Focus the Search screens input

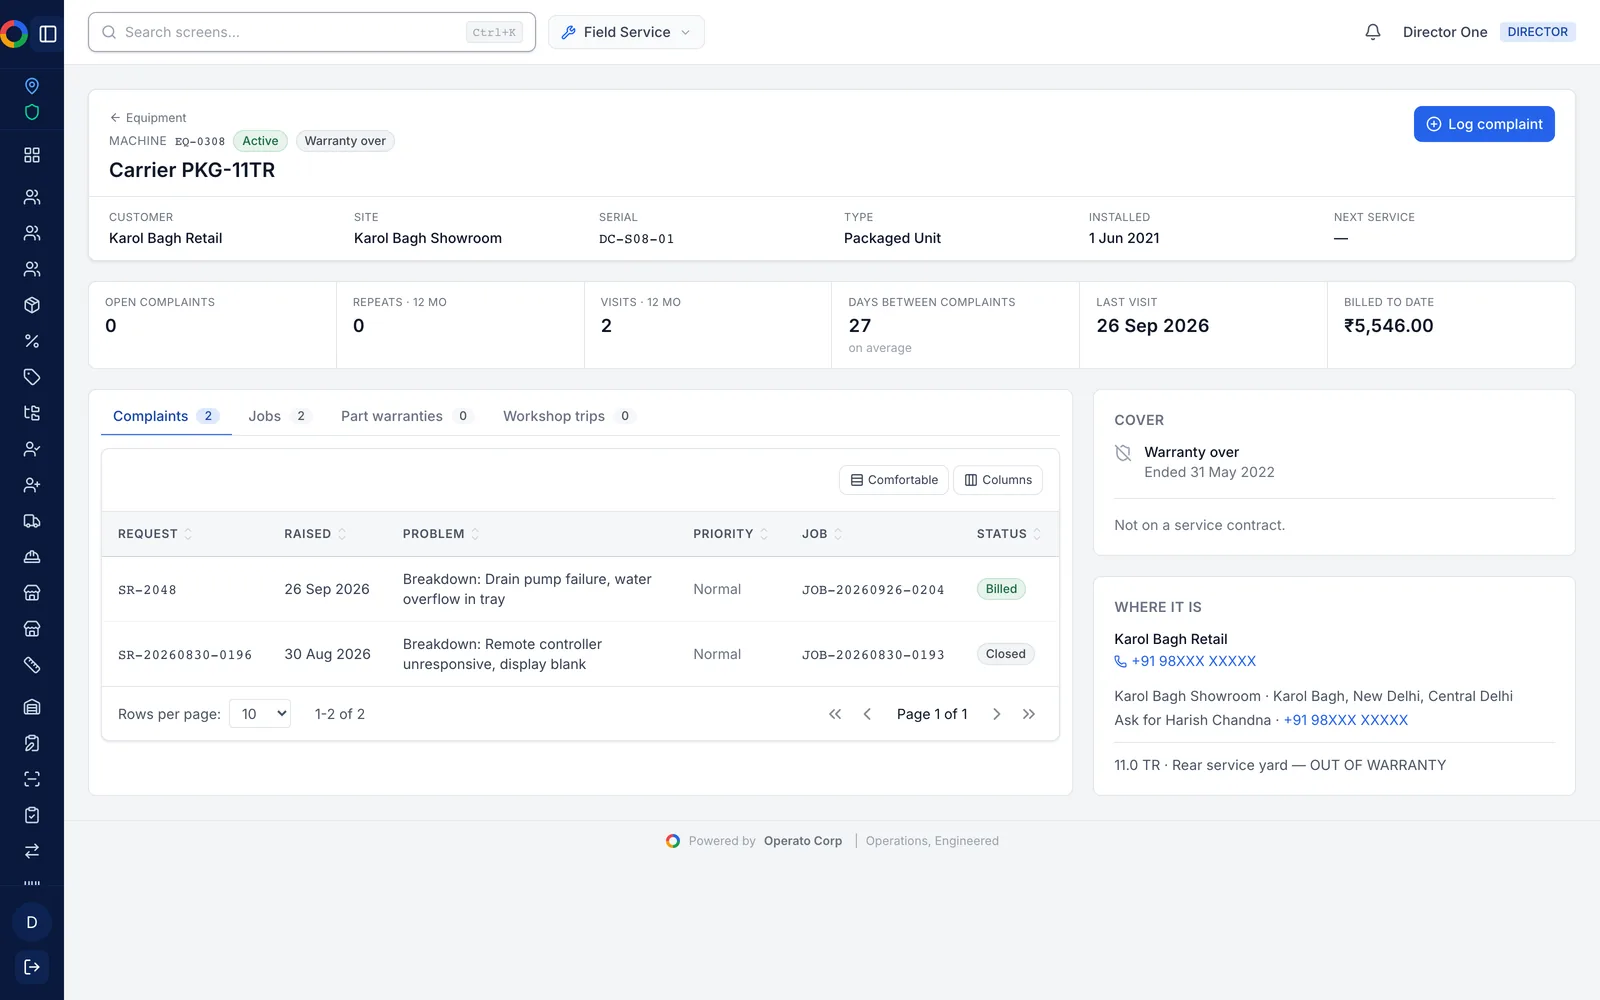coord(312,32)
